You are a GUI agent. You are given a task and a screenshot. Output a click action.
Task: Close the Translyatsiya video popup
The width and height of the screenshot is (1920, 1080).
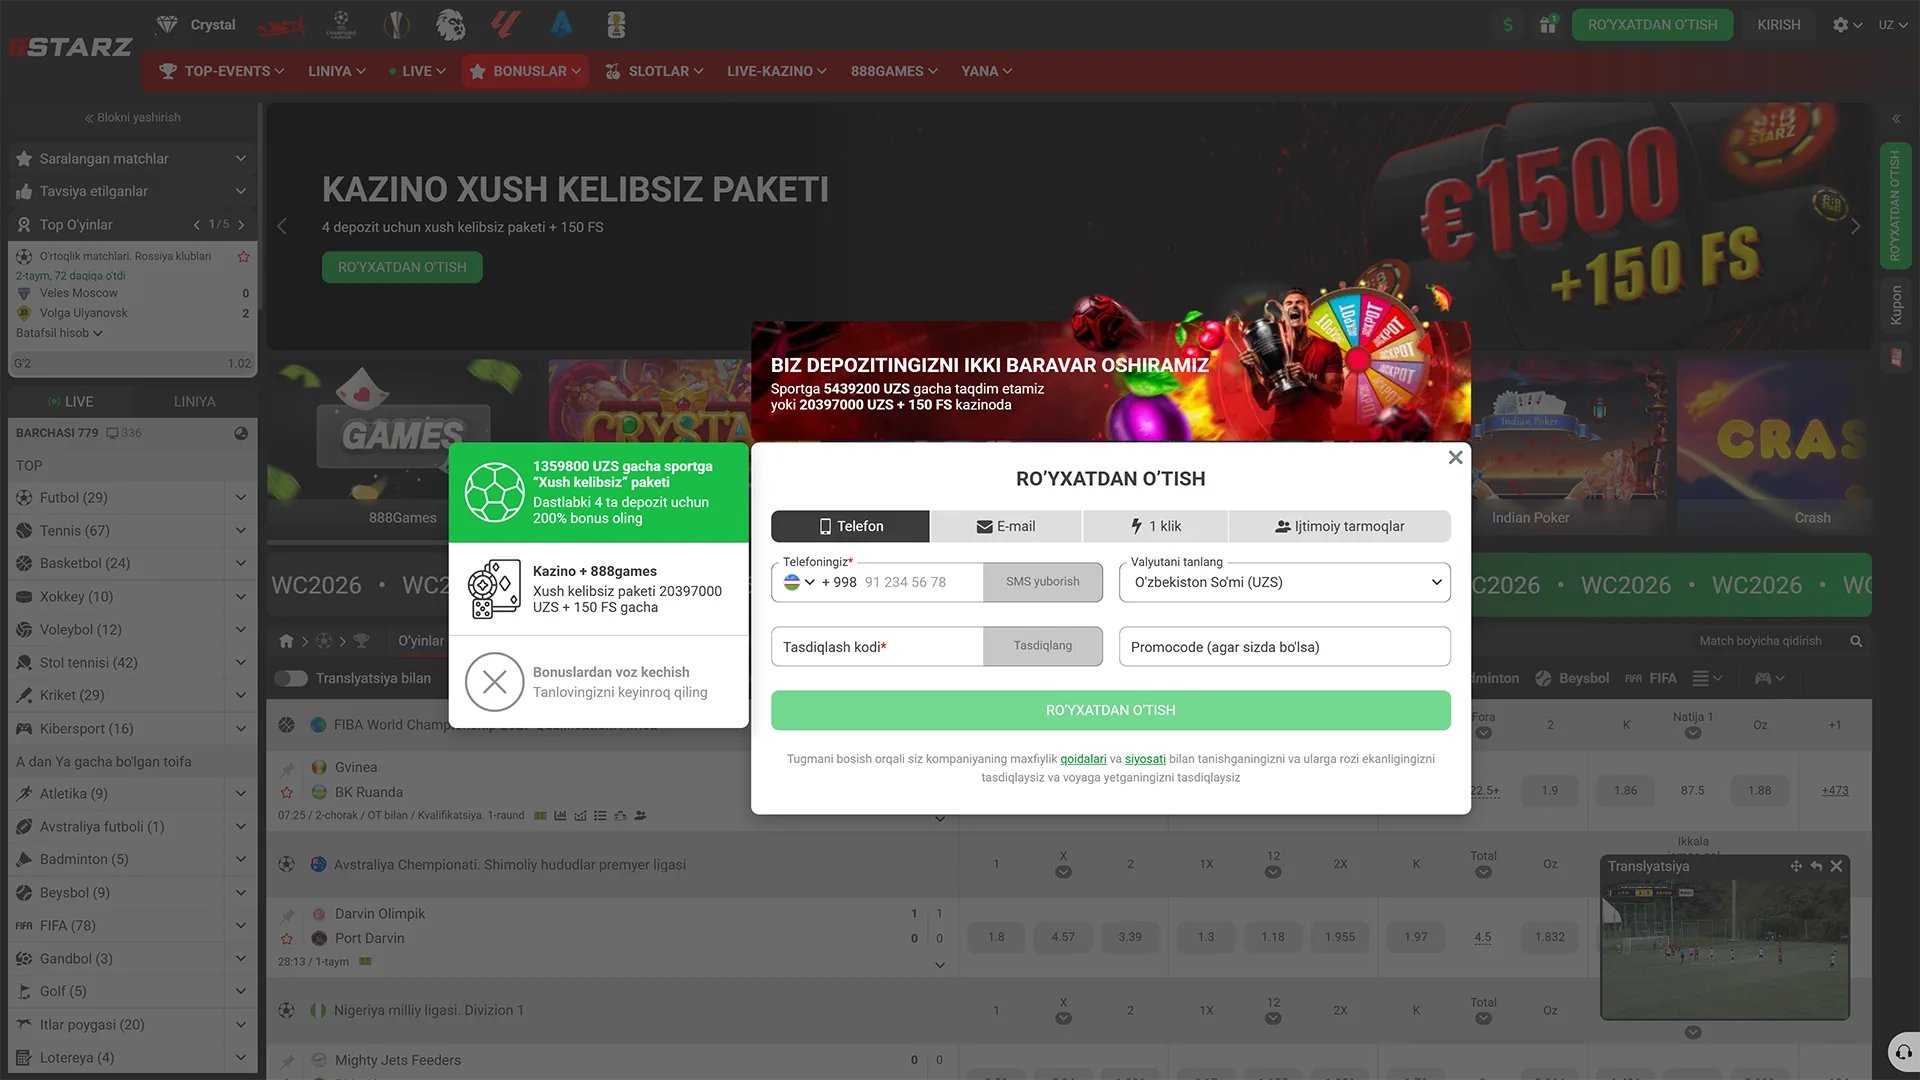point(1836,867)
